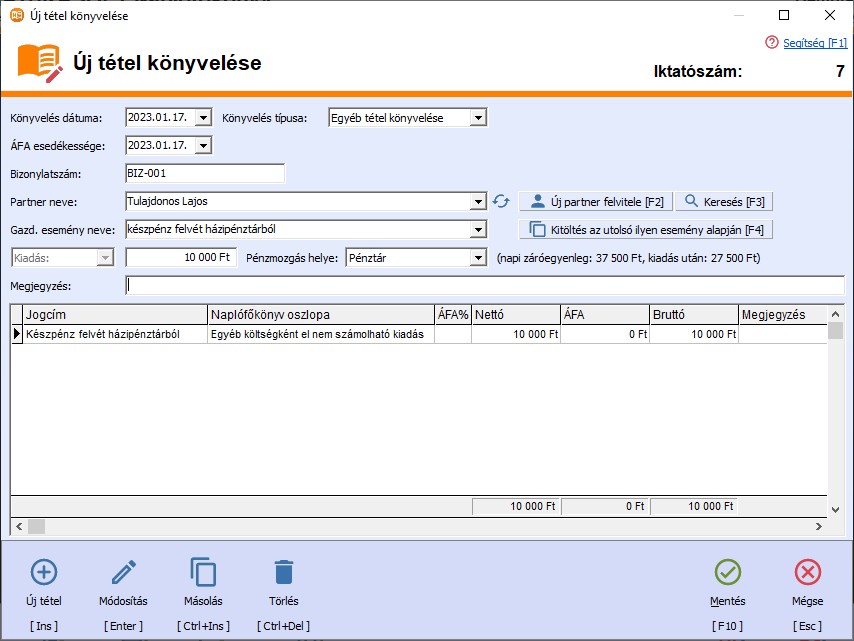Select the Módosítás pencil icon
854x641 pixels.
coord(123,573)
